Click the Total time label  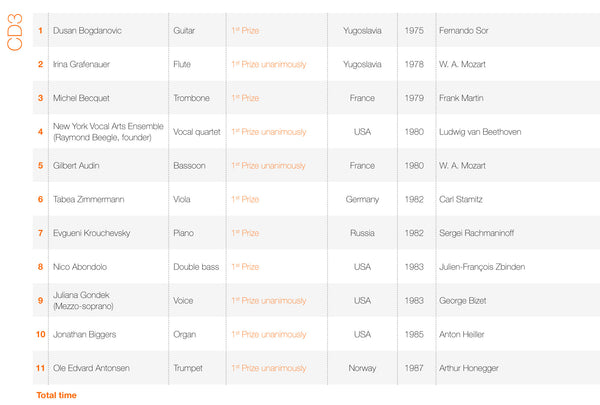click(x=56, y=395)
